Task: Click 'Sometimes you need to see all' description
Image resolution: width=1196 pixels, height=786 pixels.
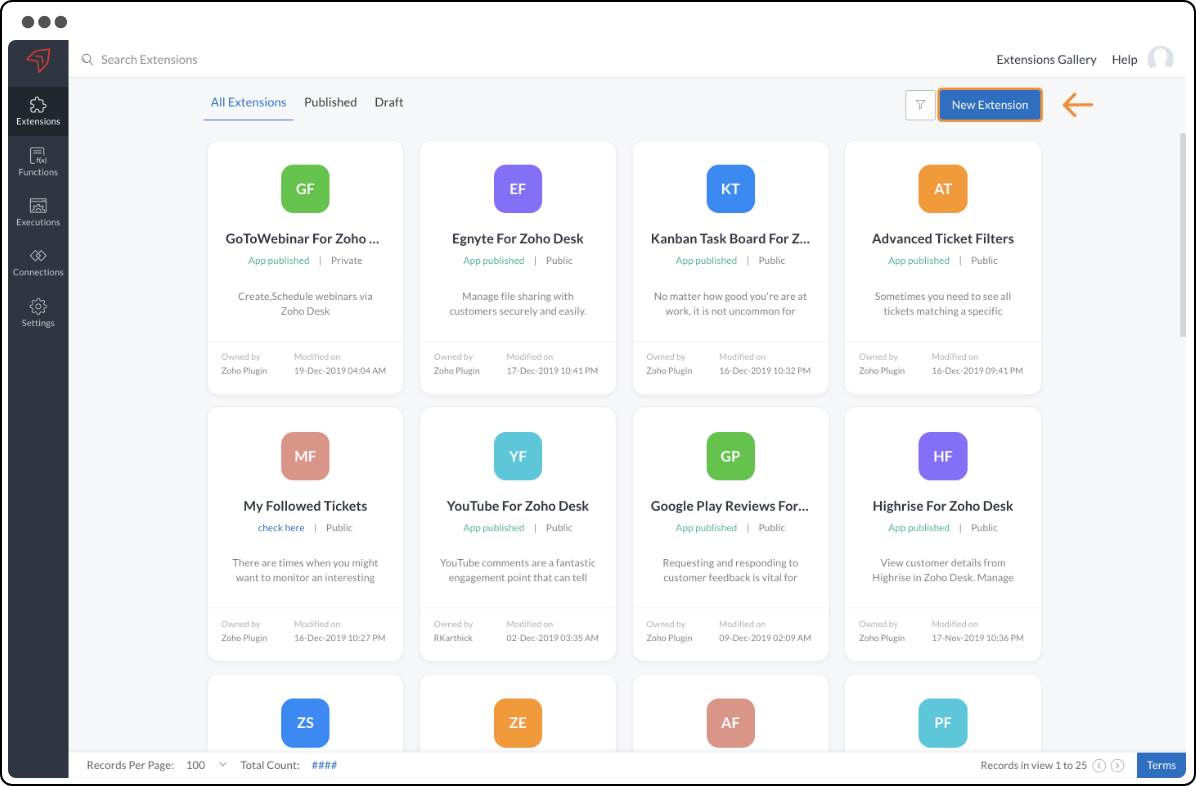Action: [x=943, y=304]
